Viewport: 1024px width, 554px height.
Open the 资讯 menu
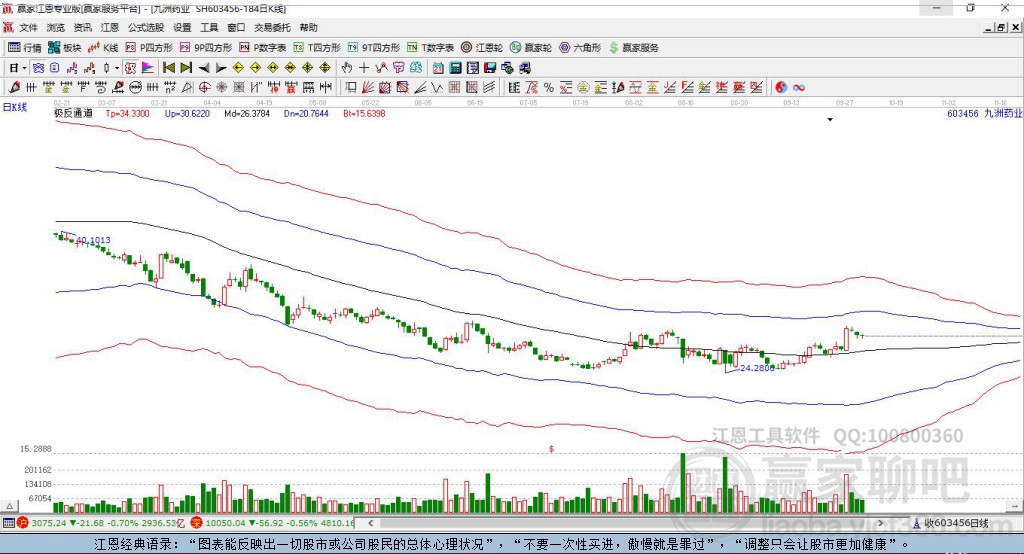tap(82, 27)
